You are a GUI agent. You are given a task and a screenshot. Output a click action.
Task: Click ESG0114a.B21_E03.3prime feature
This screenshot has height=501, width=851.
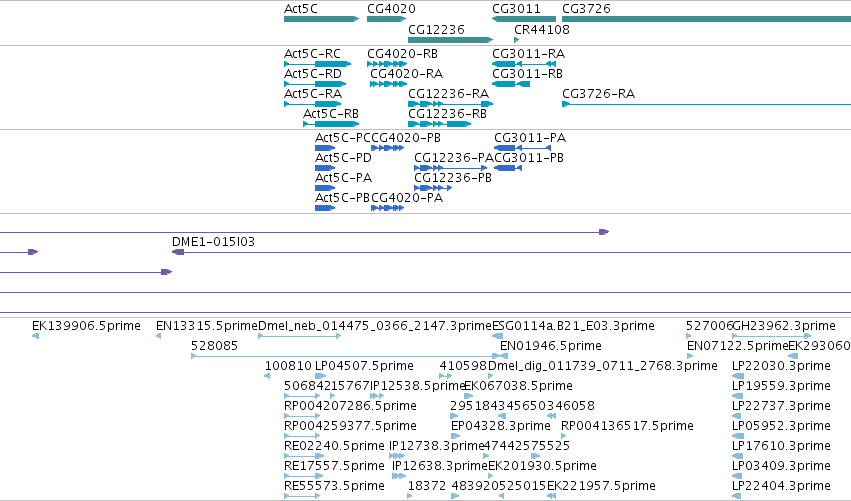(497, 337)
